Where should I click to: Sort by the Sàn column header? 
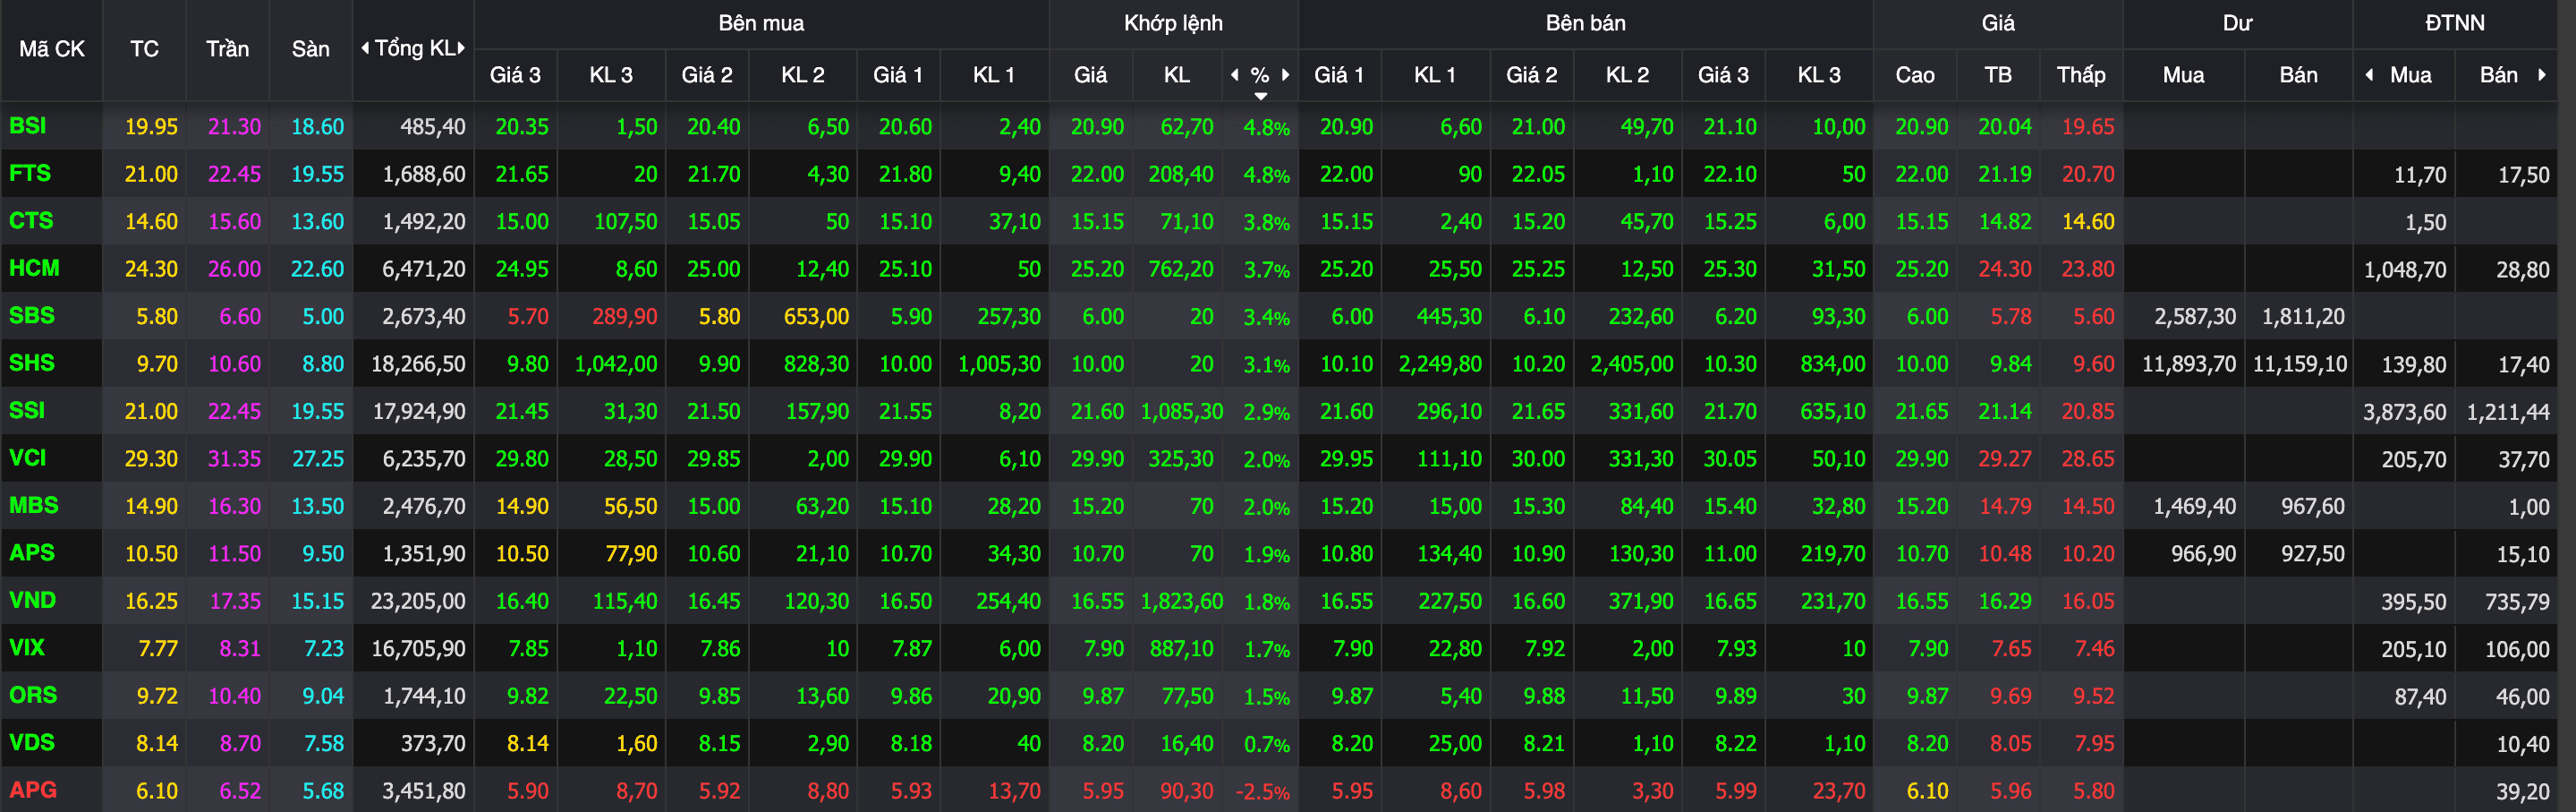(310, 49)
